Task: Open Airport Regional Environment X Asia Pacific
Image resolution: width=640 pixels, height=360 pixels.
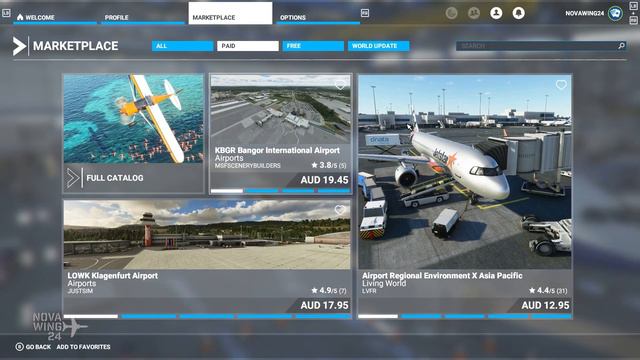Action: click(x=465, y=196)
